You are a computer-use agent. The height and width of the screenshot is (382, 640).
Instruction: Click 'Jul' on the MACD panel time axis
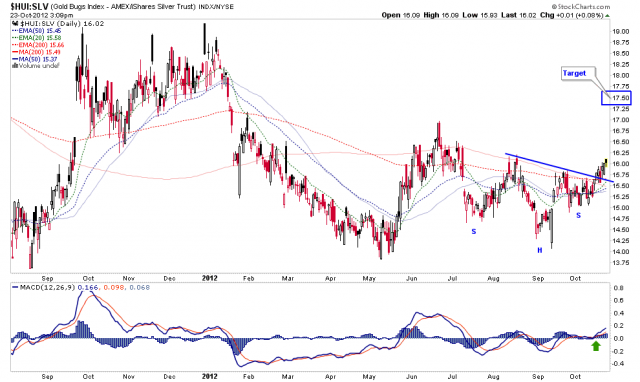(x=452, y=377)
